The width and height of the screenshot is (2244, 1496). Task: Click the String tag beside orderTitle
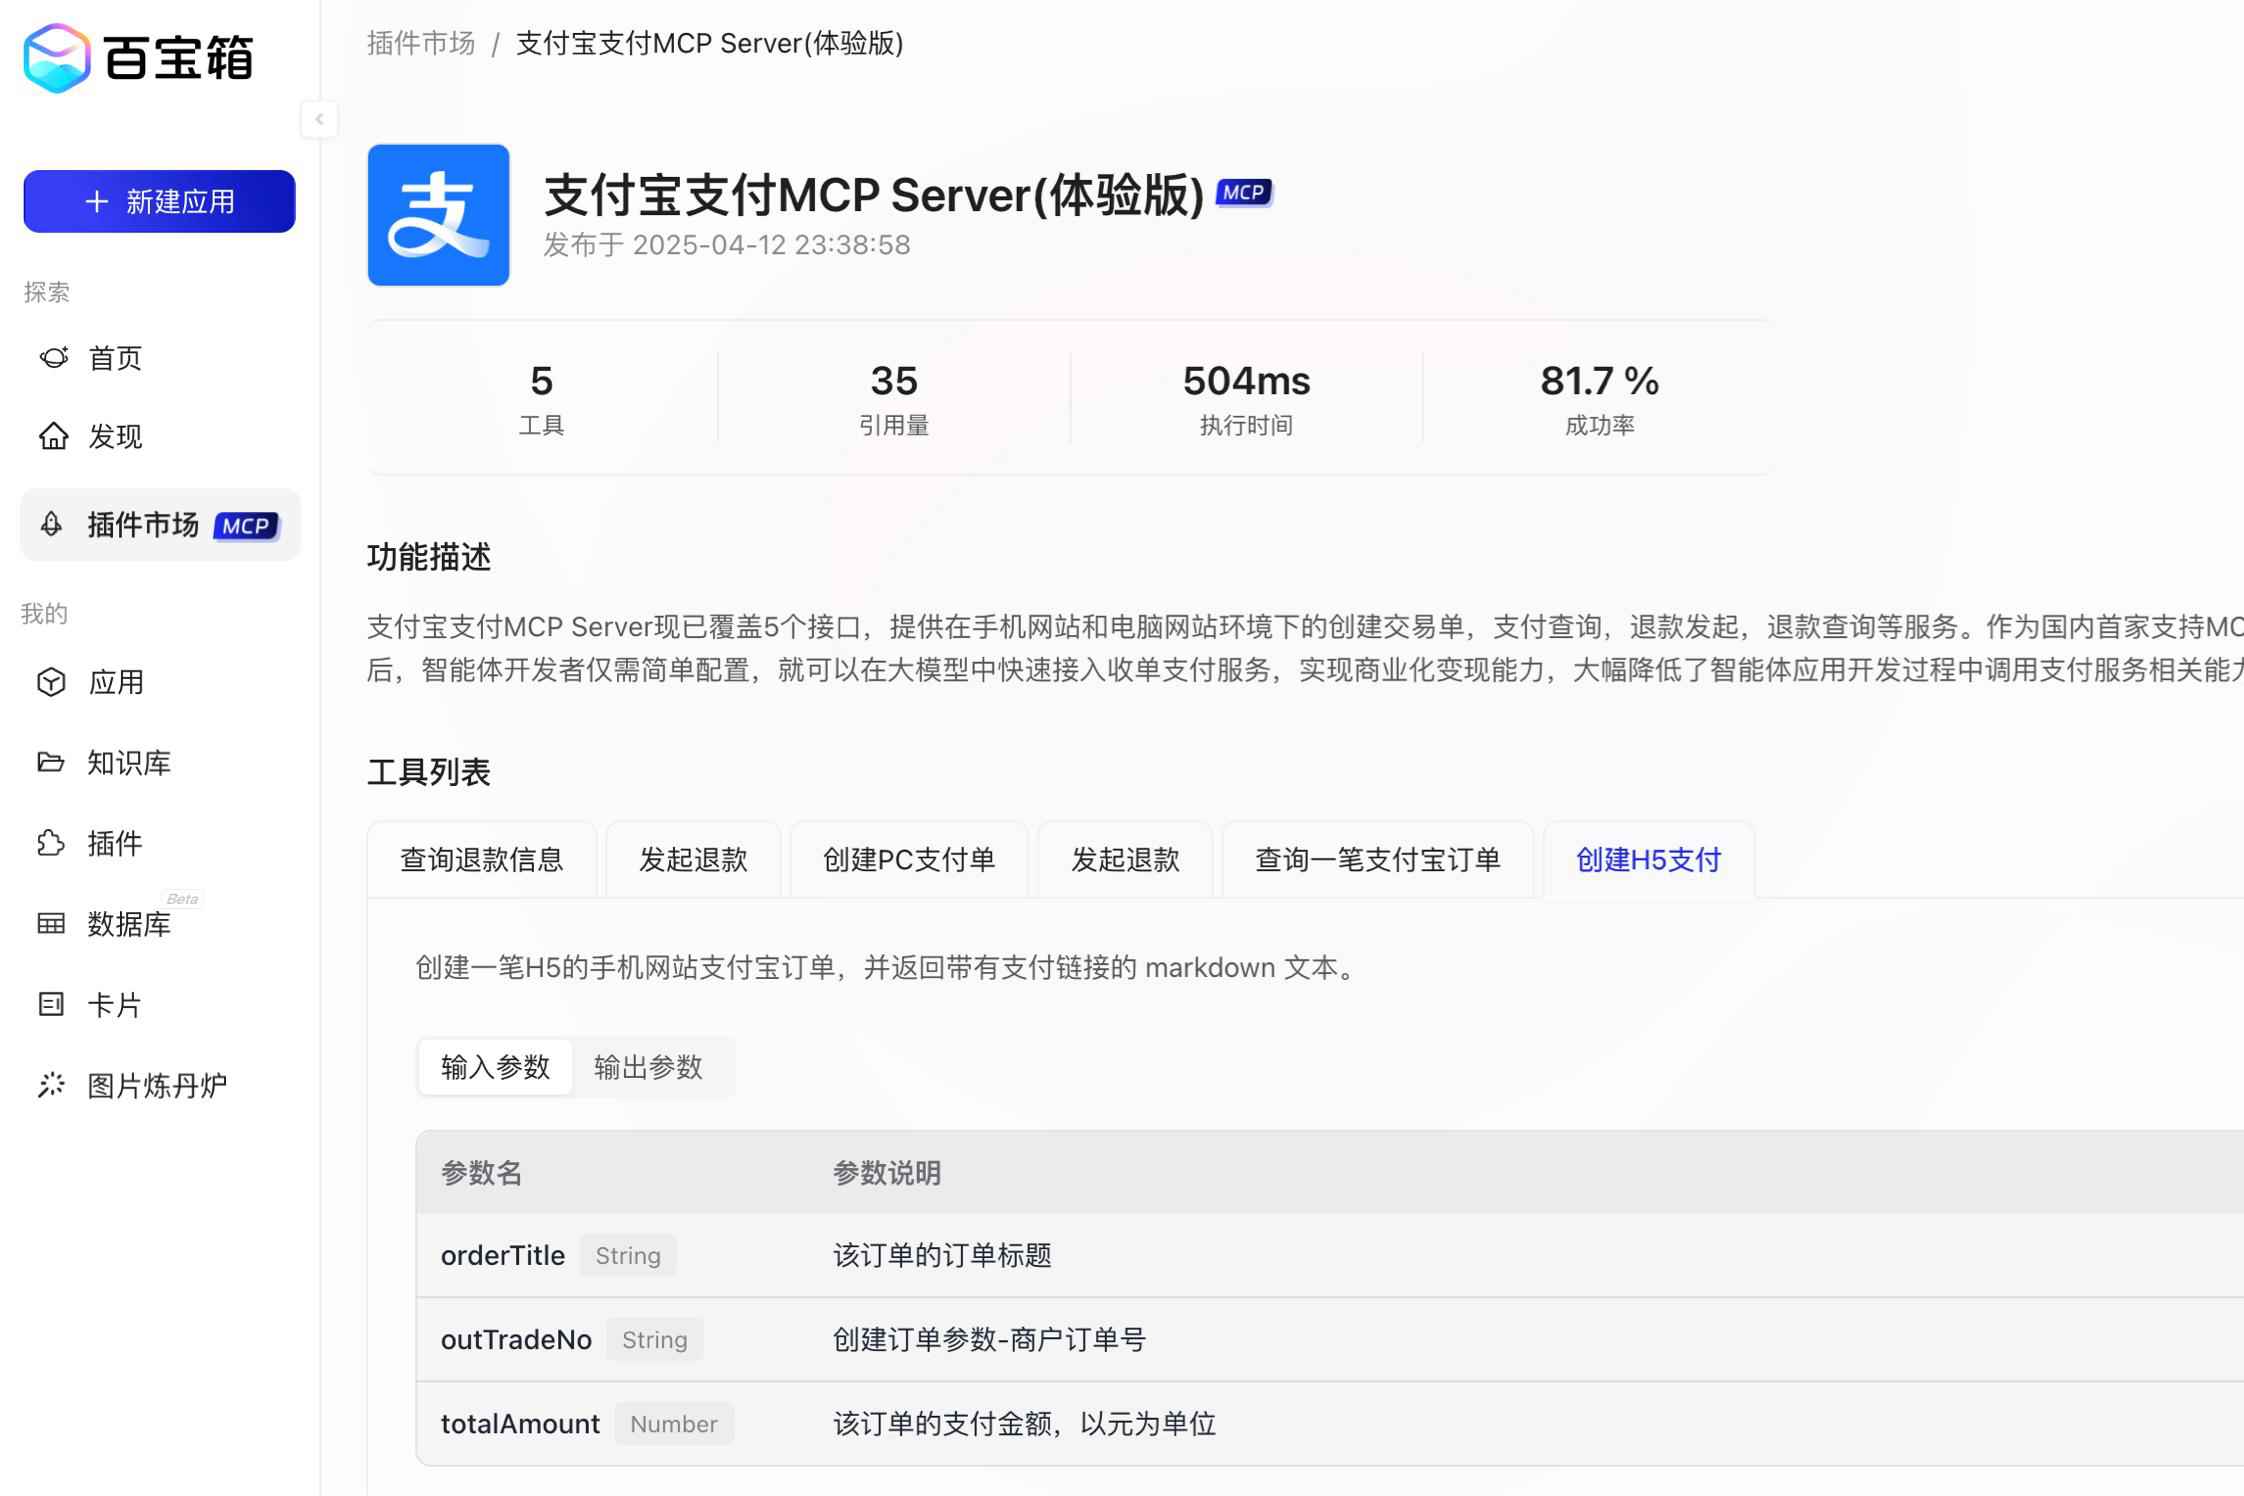(628, 1255)
